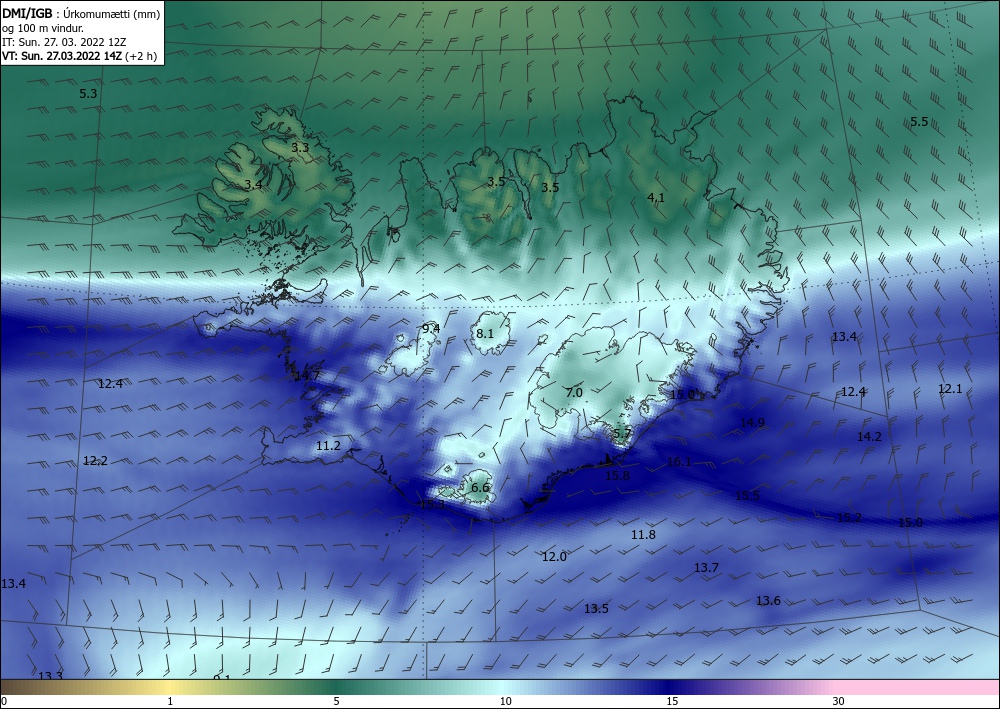Click the 11.8 value south of Iceland

(x=643, y=535)
